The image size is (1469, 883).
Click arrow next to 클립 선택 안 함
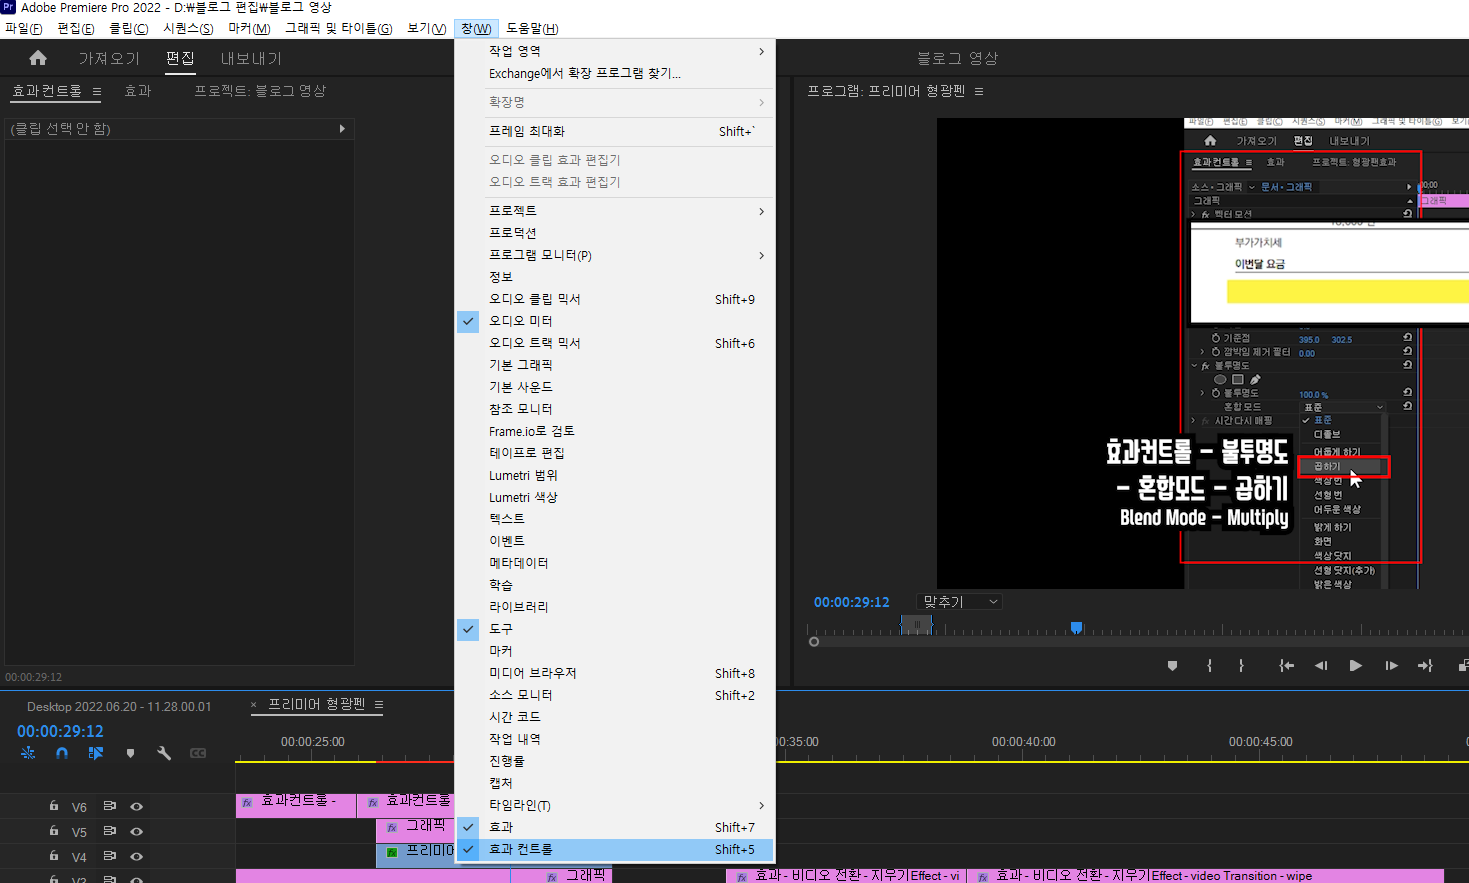(342, 128)
